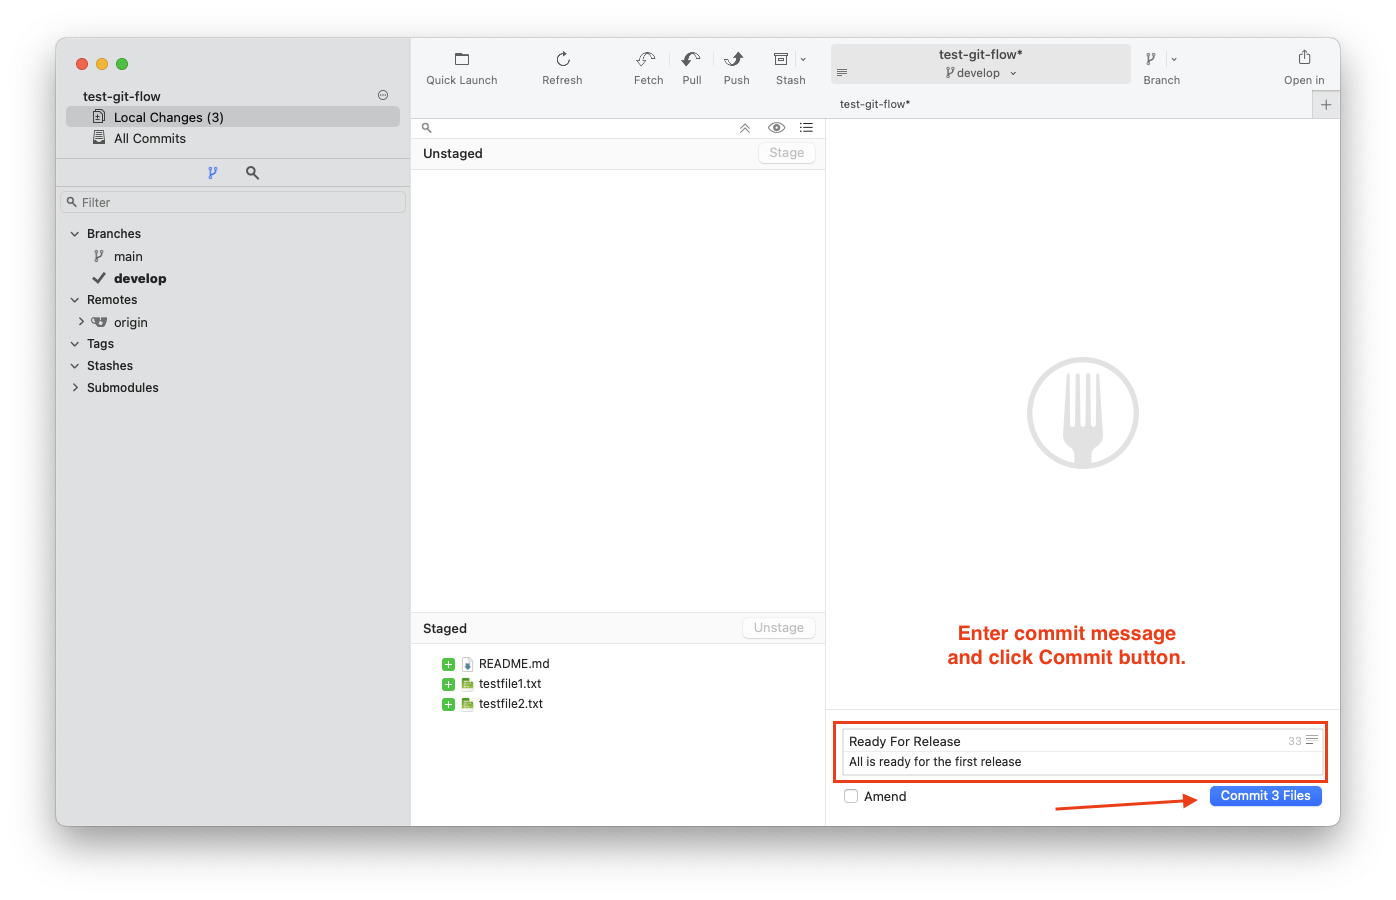This screenshot has height=900, width=1396.
Task: Click the Quick Launch toolbar icon
Action: click(461, 60)
